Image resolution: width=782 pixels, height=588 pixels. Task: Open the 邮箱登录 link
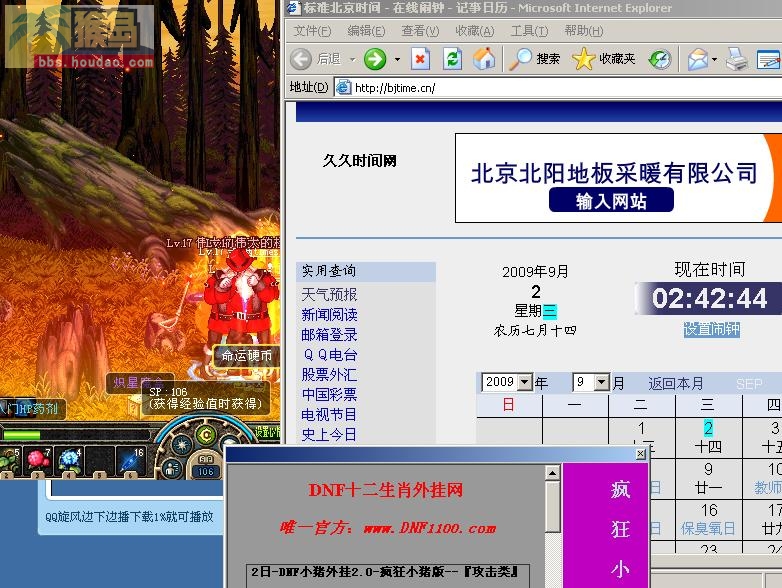(x=329, y=335)
